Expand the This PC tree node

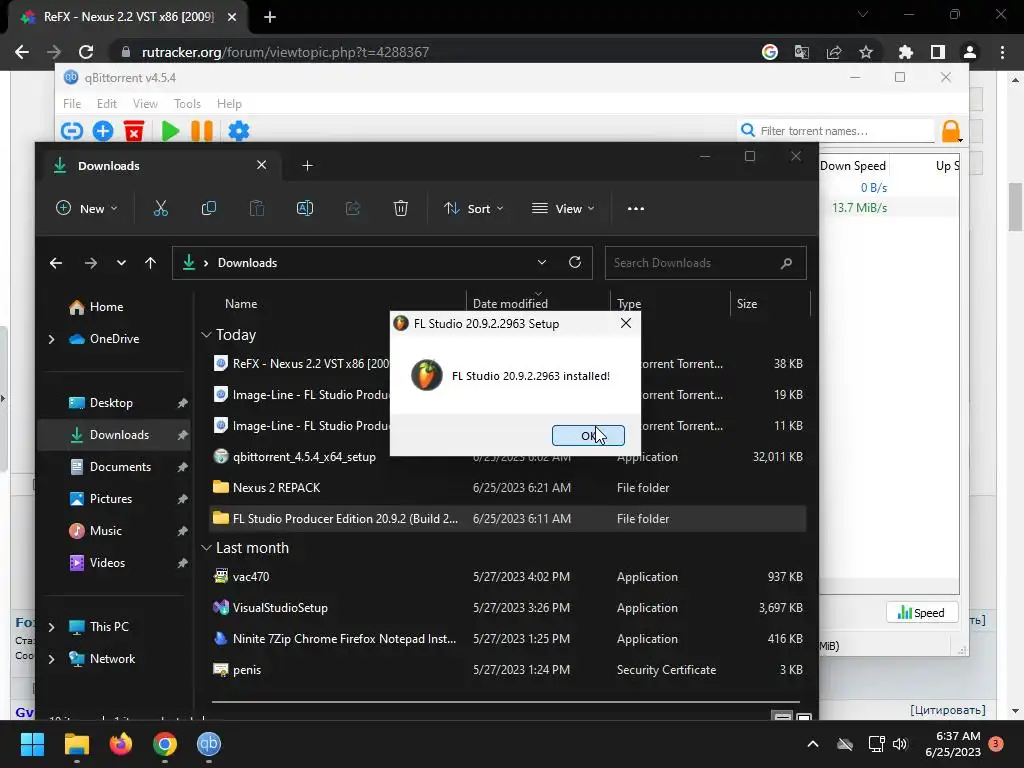click(x=52, y=627)
